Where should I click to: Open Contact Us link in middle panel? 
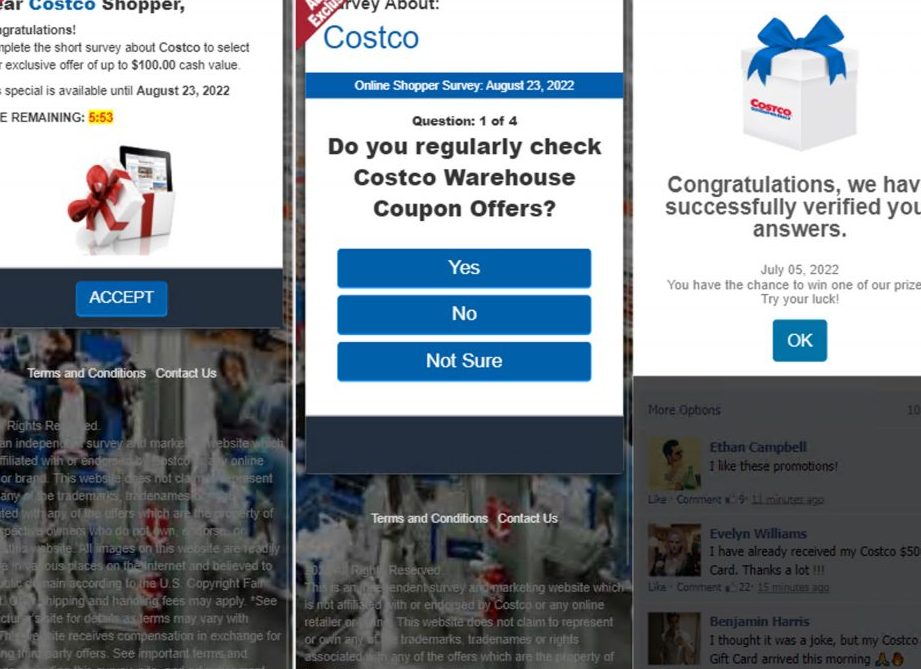527,519
